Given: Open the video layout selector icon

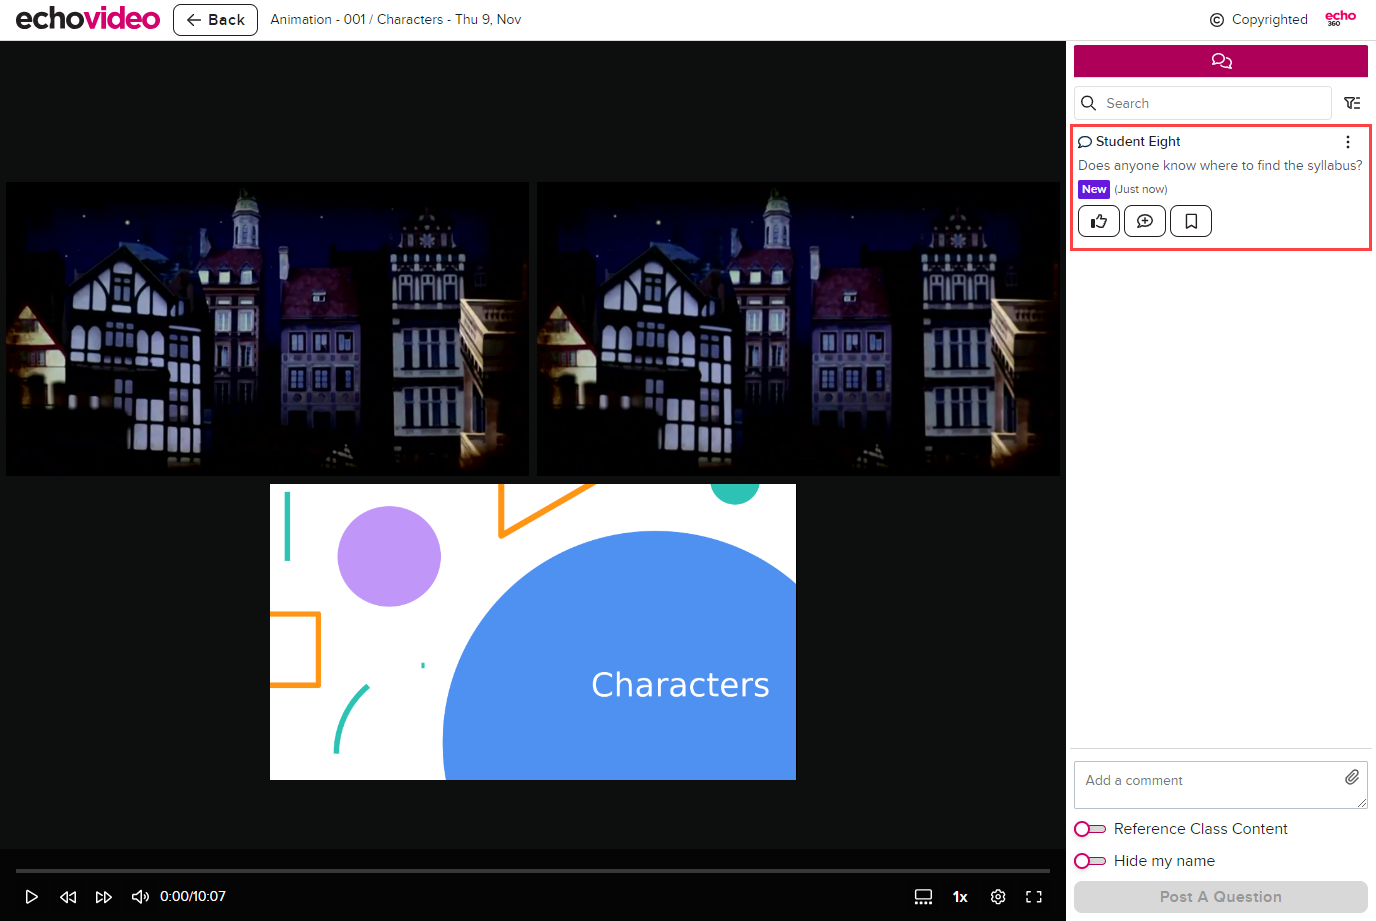Looking at the screenshot, I should [924, 897].
